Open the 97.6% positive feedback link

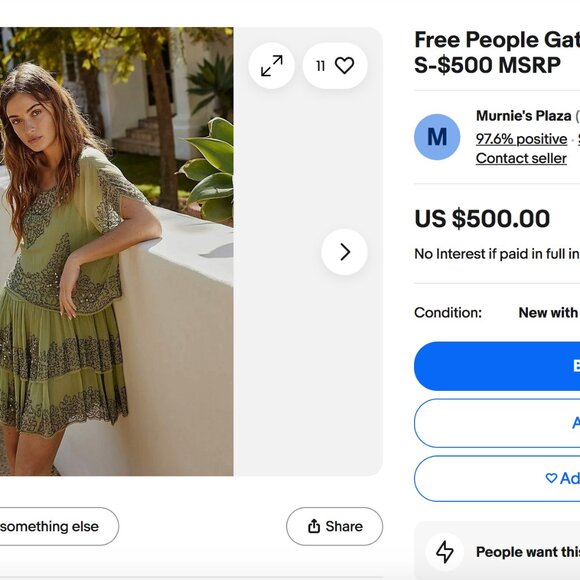[x=521, y=139]
